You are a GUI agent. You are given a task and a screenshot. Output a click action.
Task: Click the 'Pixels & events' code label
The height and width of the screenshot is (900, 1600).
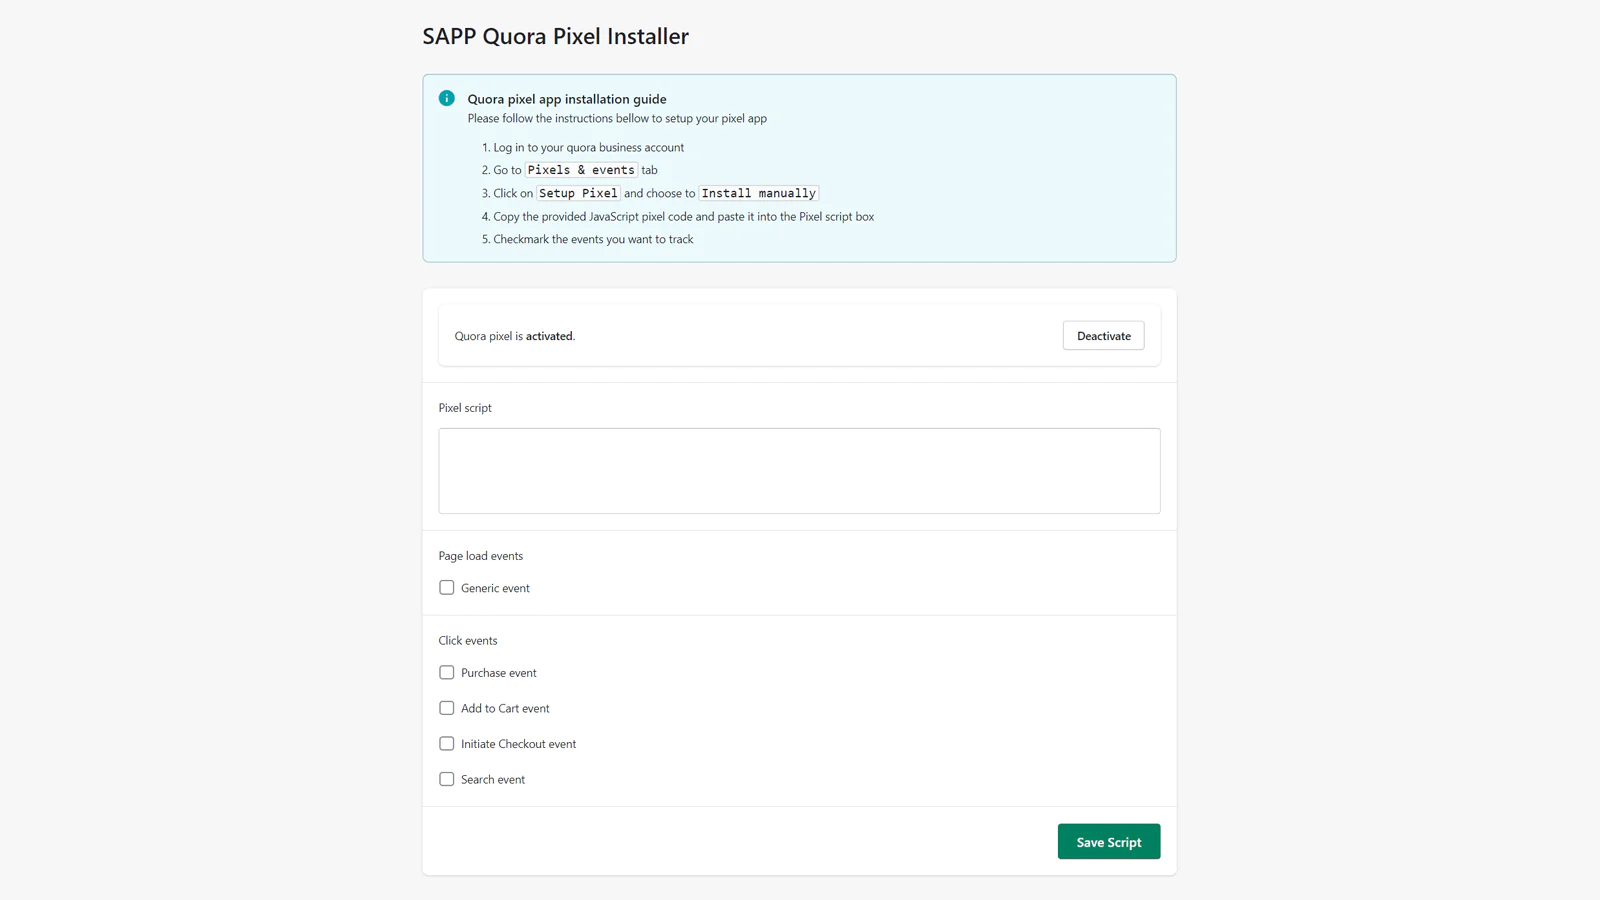(581, 170)
